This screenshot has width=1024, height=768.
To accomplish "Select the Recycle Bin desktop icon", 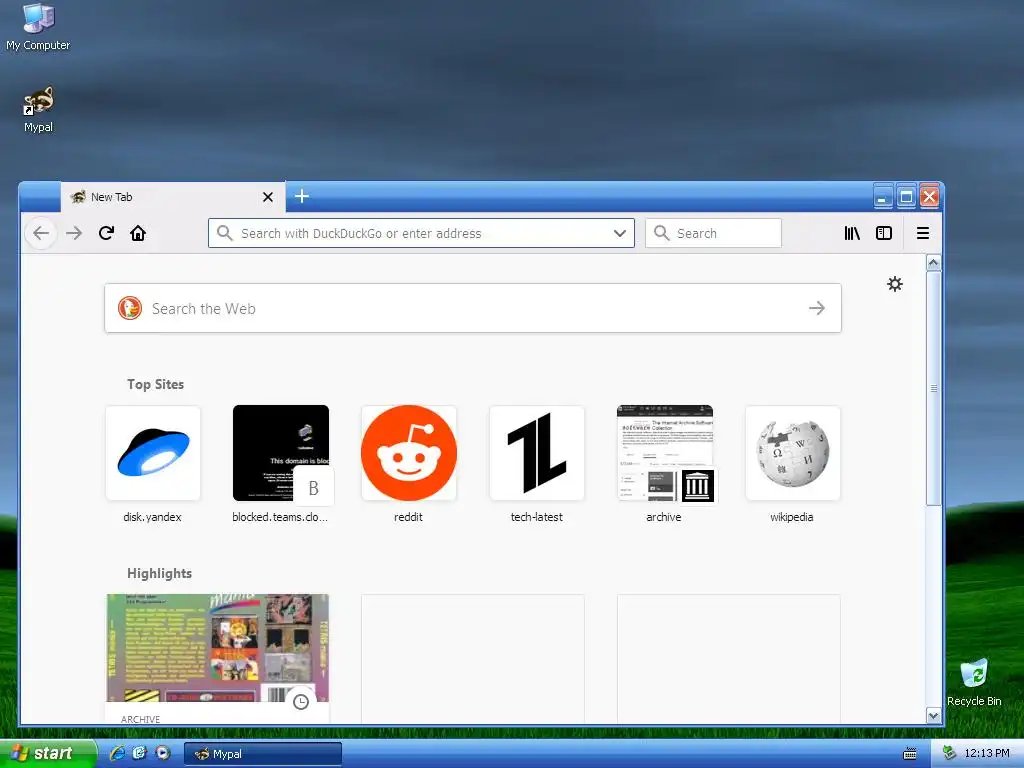I will click(x=974, y=682).
